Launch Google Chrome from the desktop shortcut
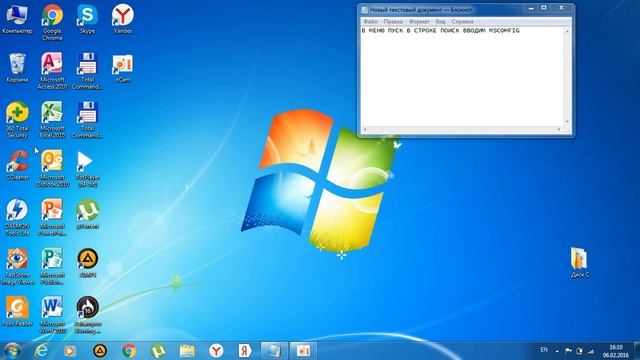Screen dimensions: 640x360 52,22
